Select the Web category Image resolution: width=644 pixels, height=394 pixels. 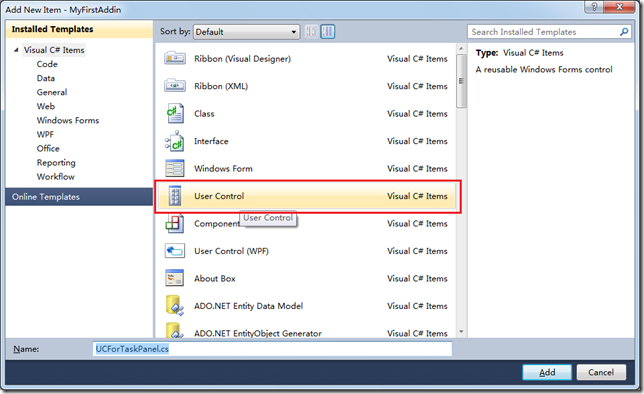click(x=46, y=106)
